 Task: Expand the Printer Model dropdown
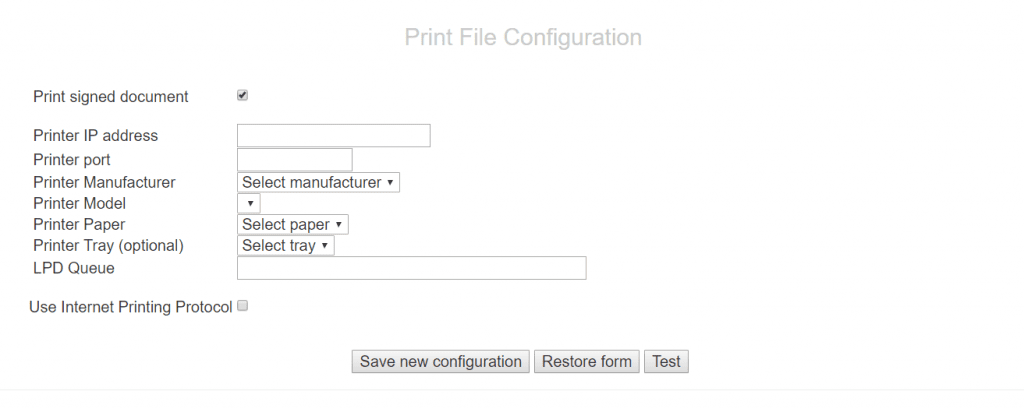coord(248,204)
